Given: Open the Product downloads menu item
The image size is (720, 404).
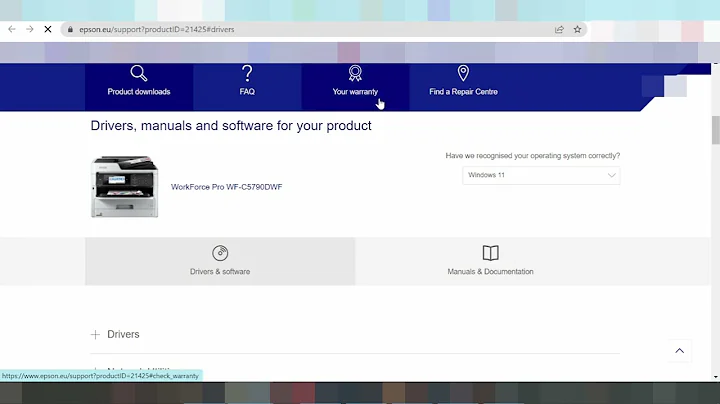Looking at the screenshot, I should click(x=139, y=87).
